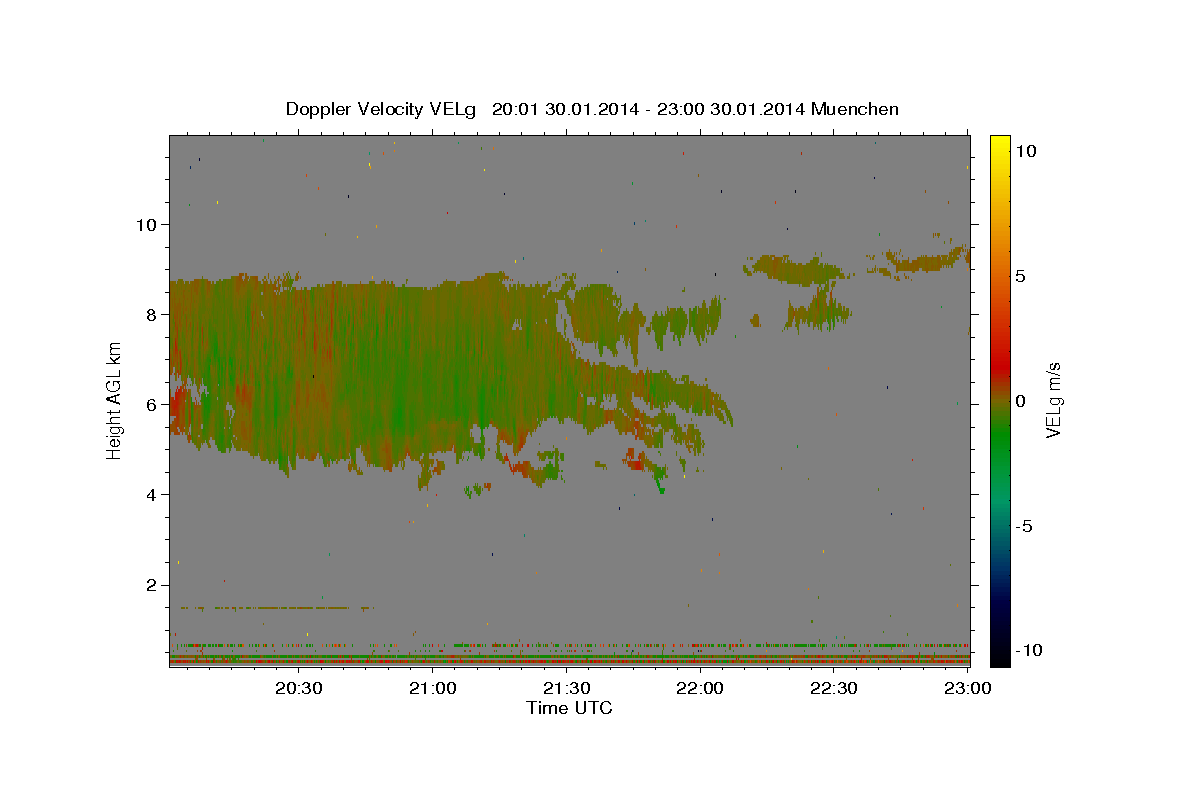Click the high cirrus echo near 23:00
This screenshot has height=800, width=1200.
click(920, 262)
